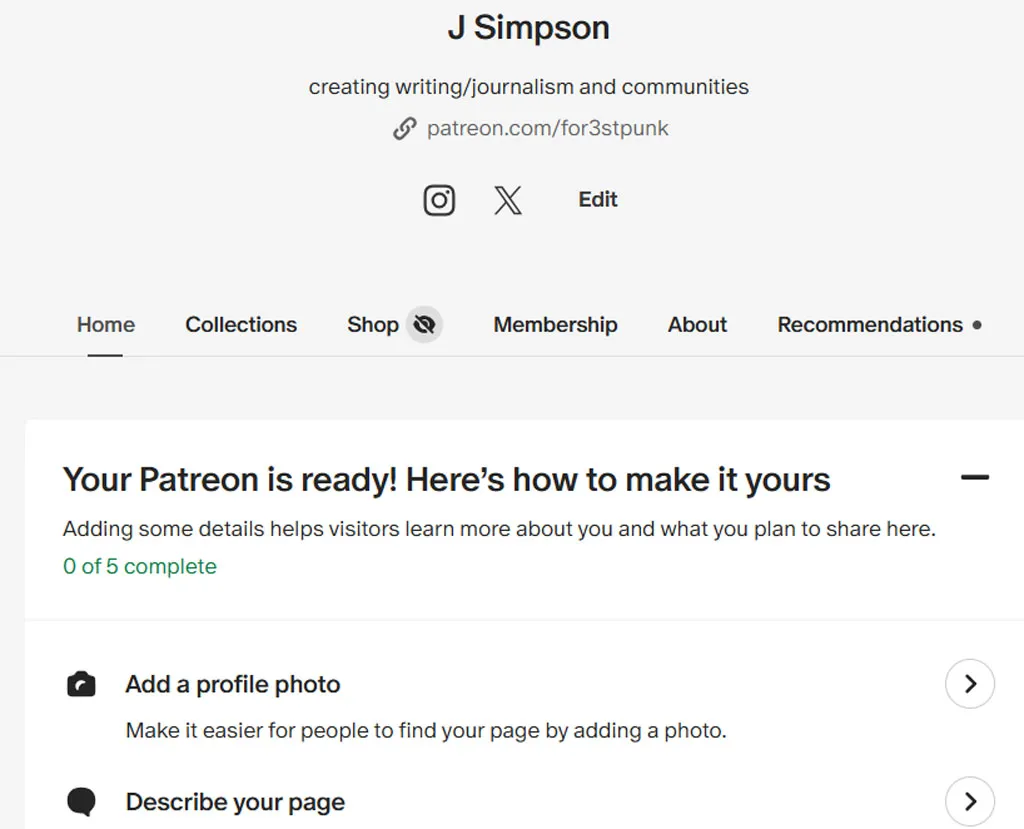Click the speech bubble icon for Describe page
This screenshot has width=1024, height=829.
point(81,802)
